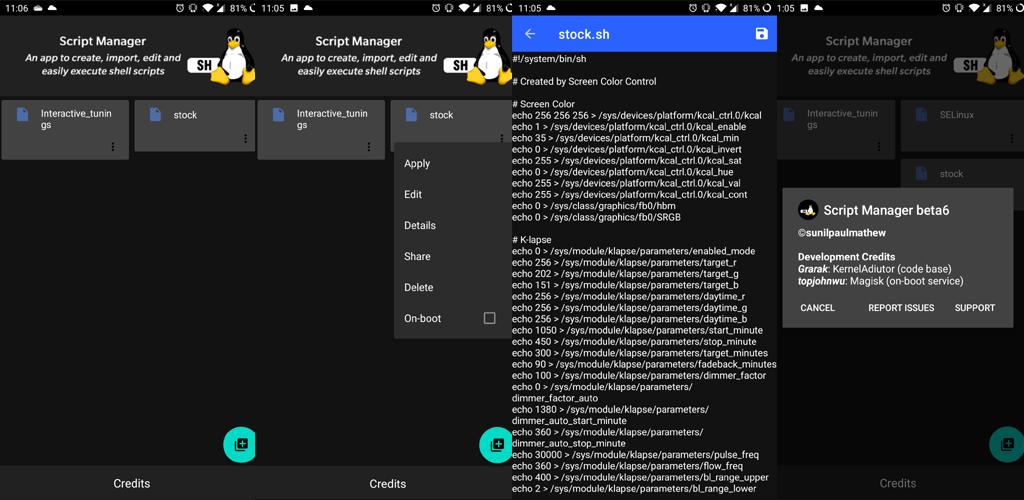Choose Edit from the stock context menu
Screen dimensions: 1024x500
[x=413, y=195]
